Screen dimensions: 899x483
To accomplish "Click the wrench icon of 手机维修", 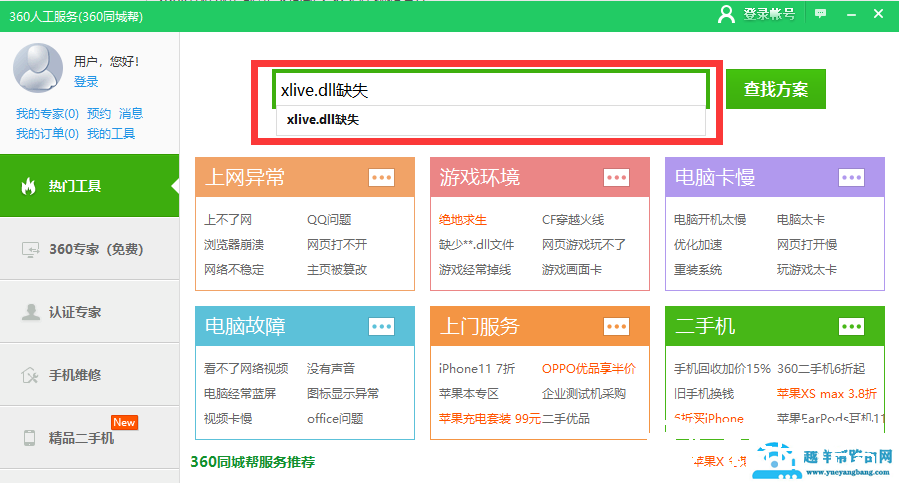I will click(30, 375).
